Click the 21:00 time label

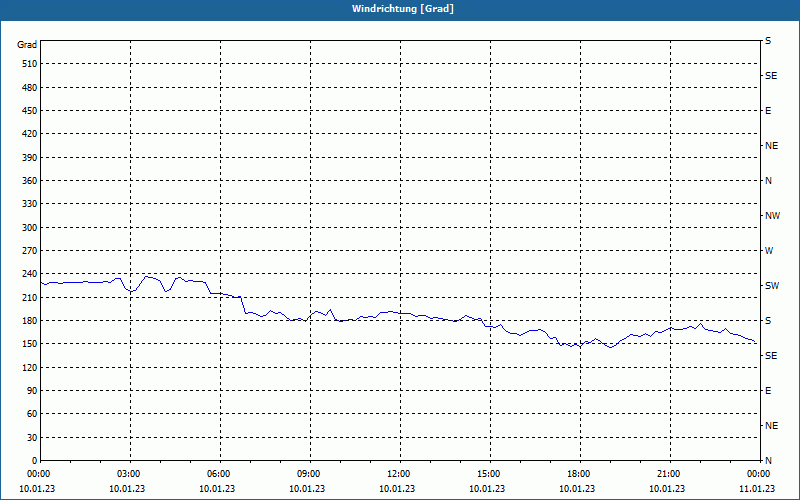669,474
